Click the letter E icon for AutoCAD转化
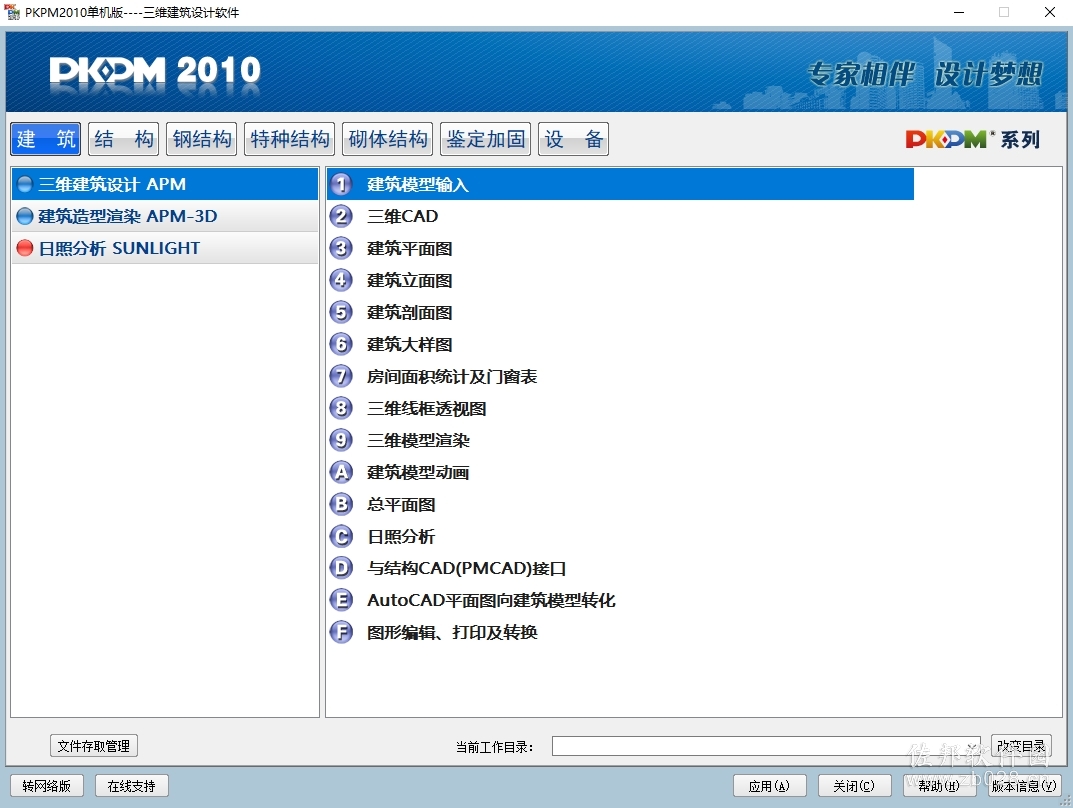Image resolution: width=1073 pixels, height=808 pixels. click(341, 600)
